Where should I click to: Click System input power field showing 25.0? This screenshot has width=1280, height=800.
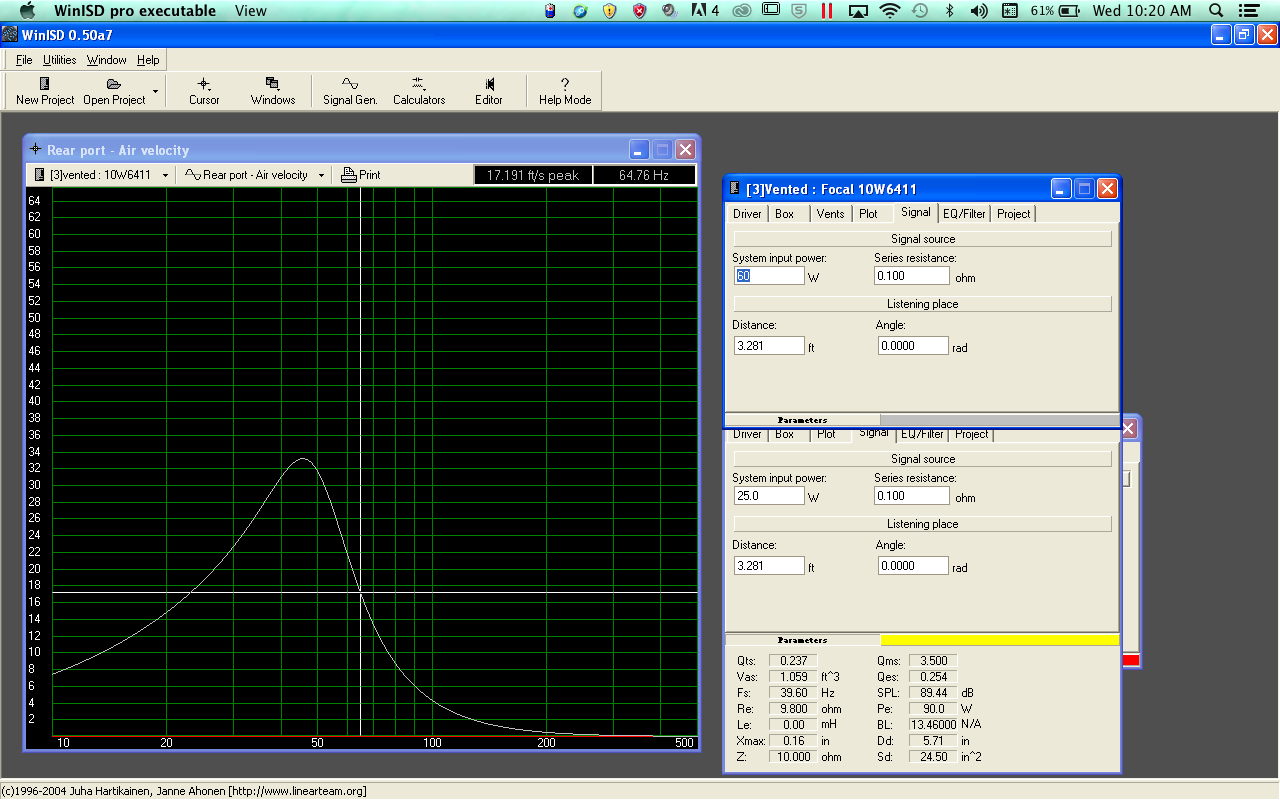click(x=769, y=495)
